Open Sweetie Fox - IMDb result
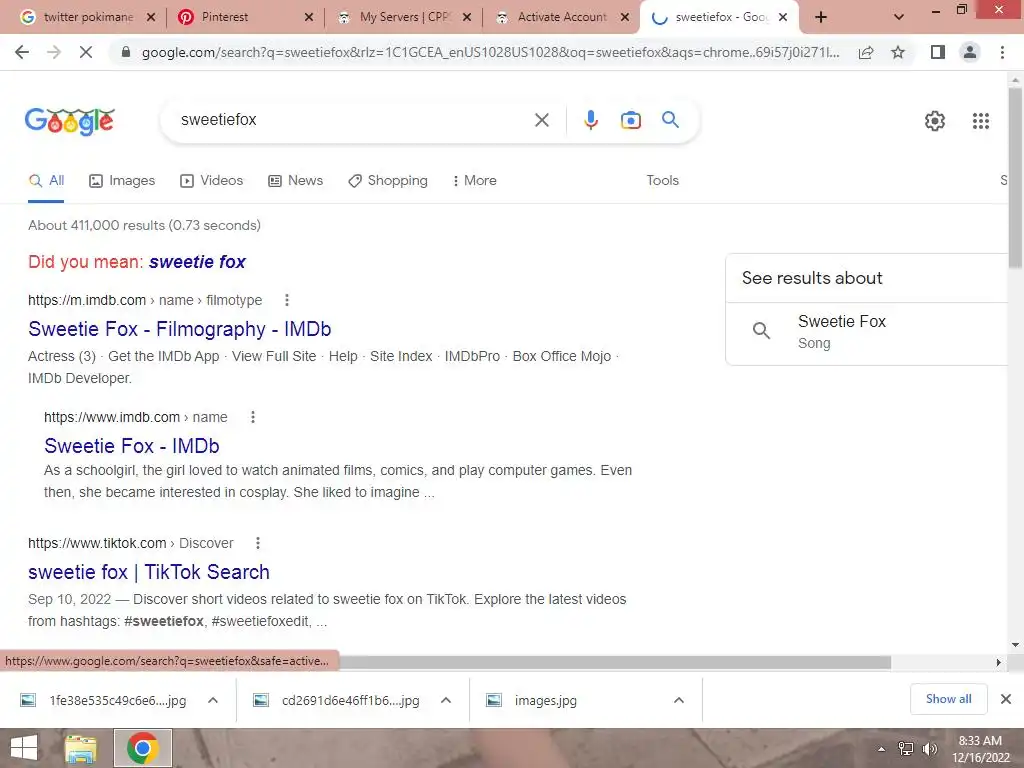Viewport: 1024px width, 768px height. click(131, 445)
